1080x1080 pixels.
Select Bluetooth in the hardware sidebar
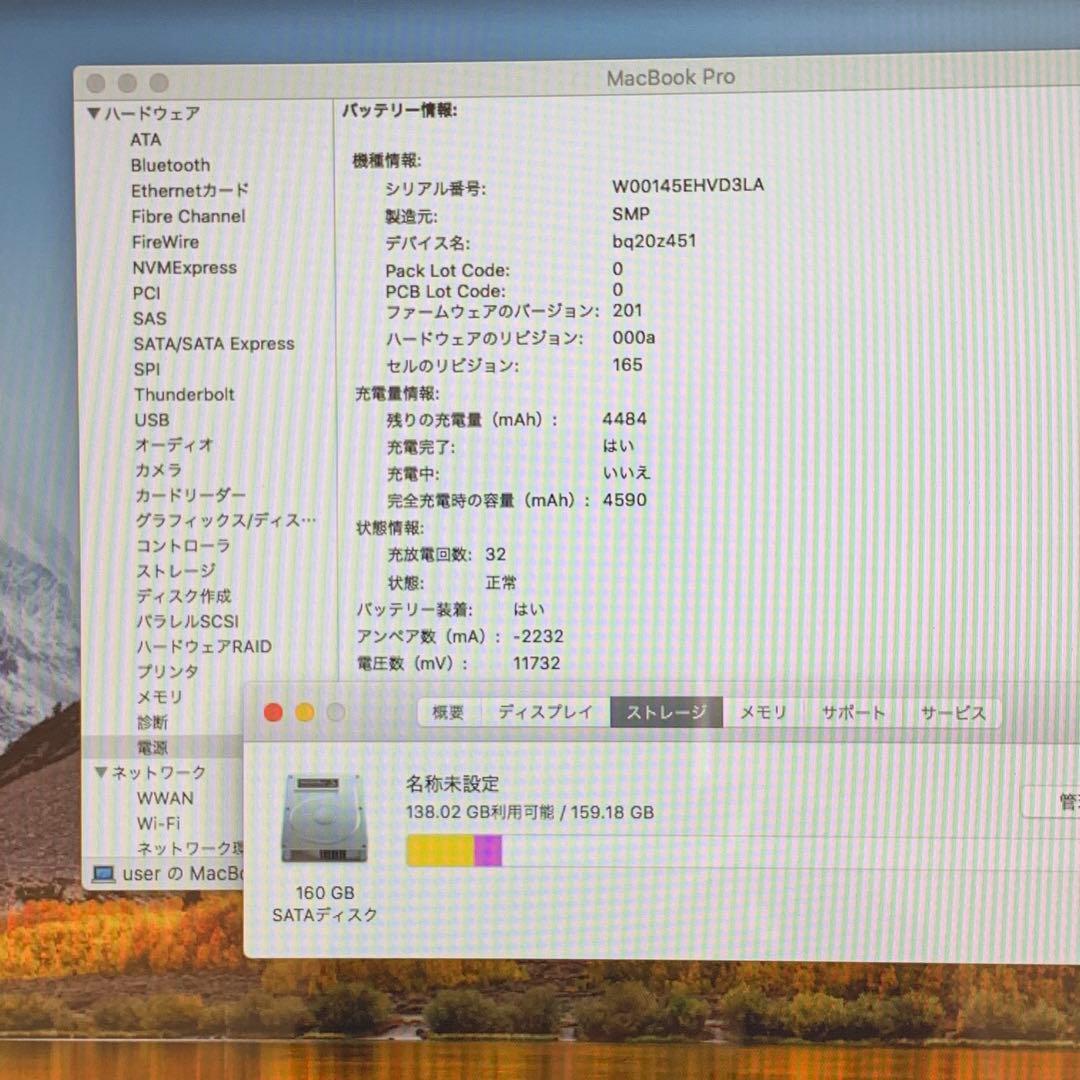click(x=170, y=165)
